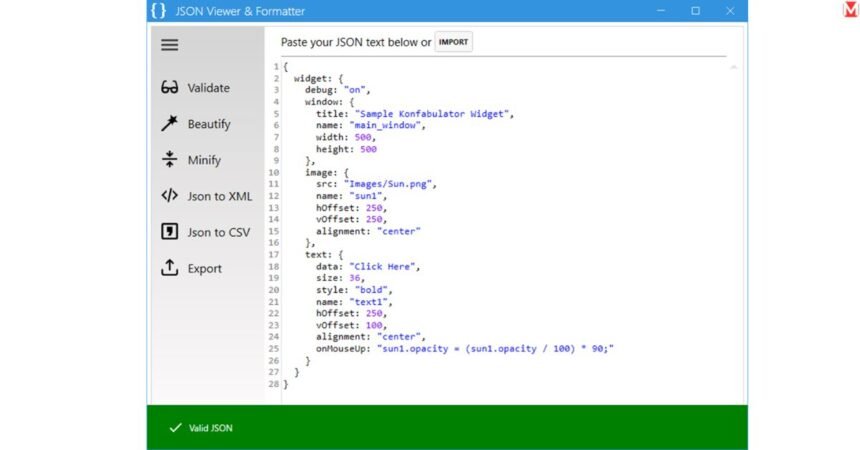Click the "Valid JSON" status text
Screen dimensions: 860x450
(x=211, y=428)
